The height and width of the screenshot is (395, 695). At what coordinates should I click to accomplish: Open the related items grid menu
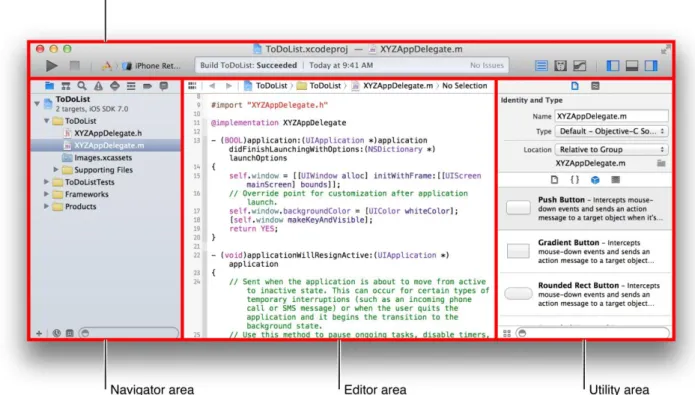pos(192,86)
